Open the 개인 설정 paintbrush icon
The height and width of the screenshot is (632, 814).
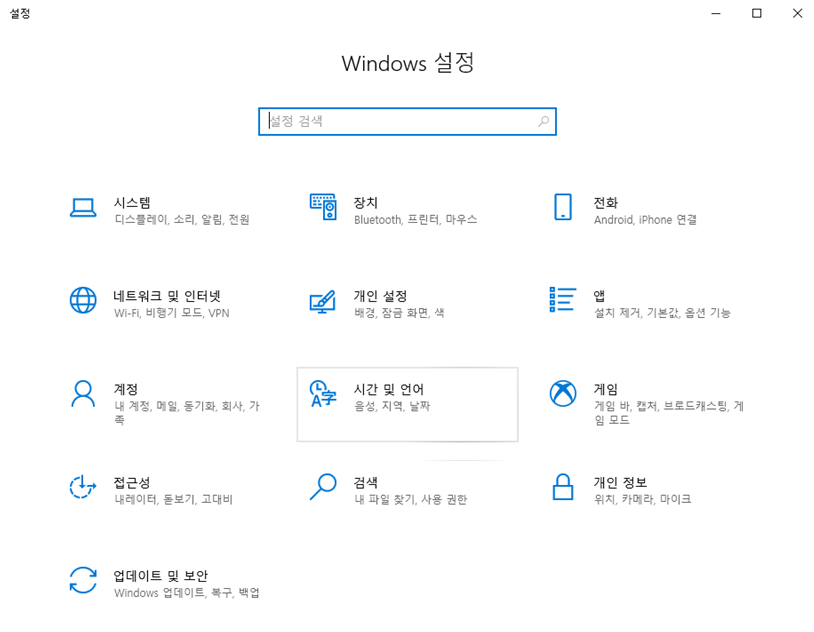pos(323,301)
